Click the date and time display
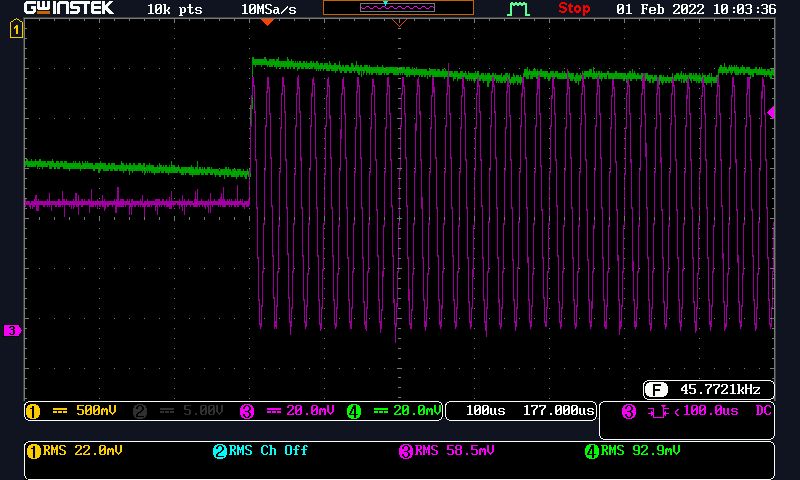Viewport: 800px width, 480px height. [x=696, y=9]
